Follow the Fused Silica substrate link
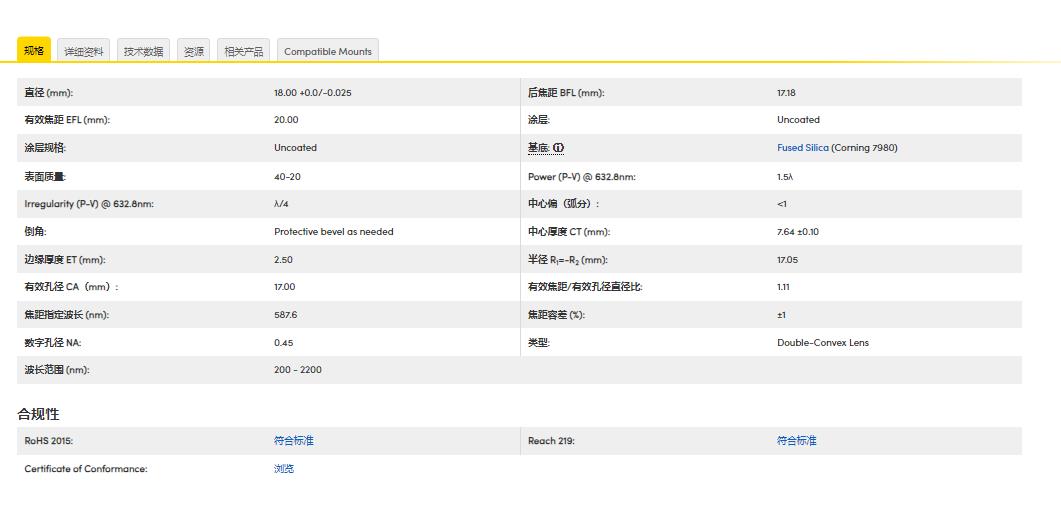Viewport: 1061px width, 512px height. point(802,148)
